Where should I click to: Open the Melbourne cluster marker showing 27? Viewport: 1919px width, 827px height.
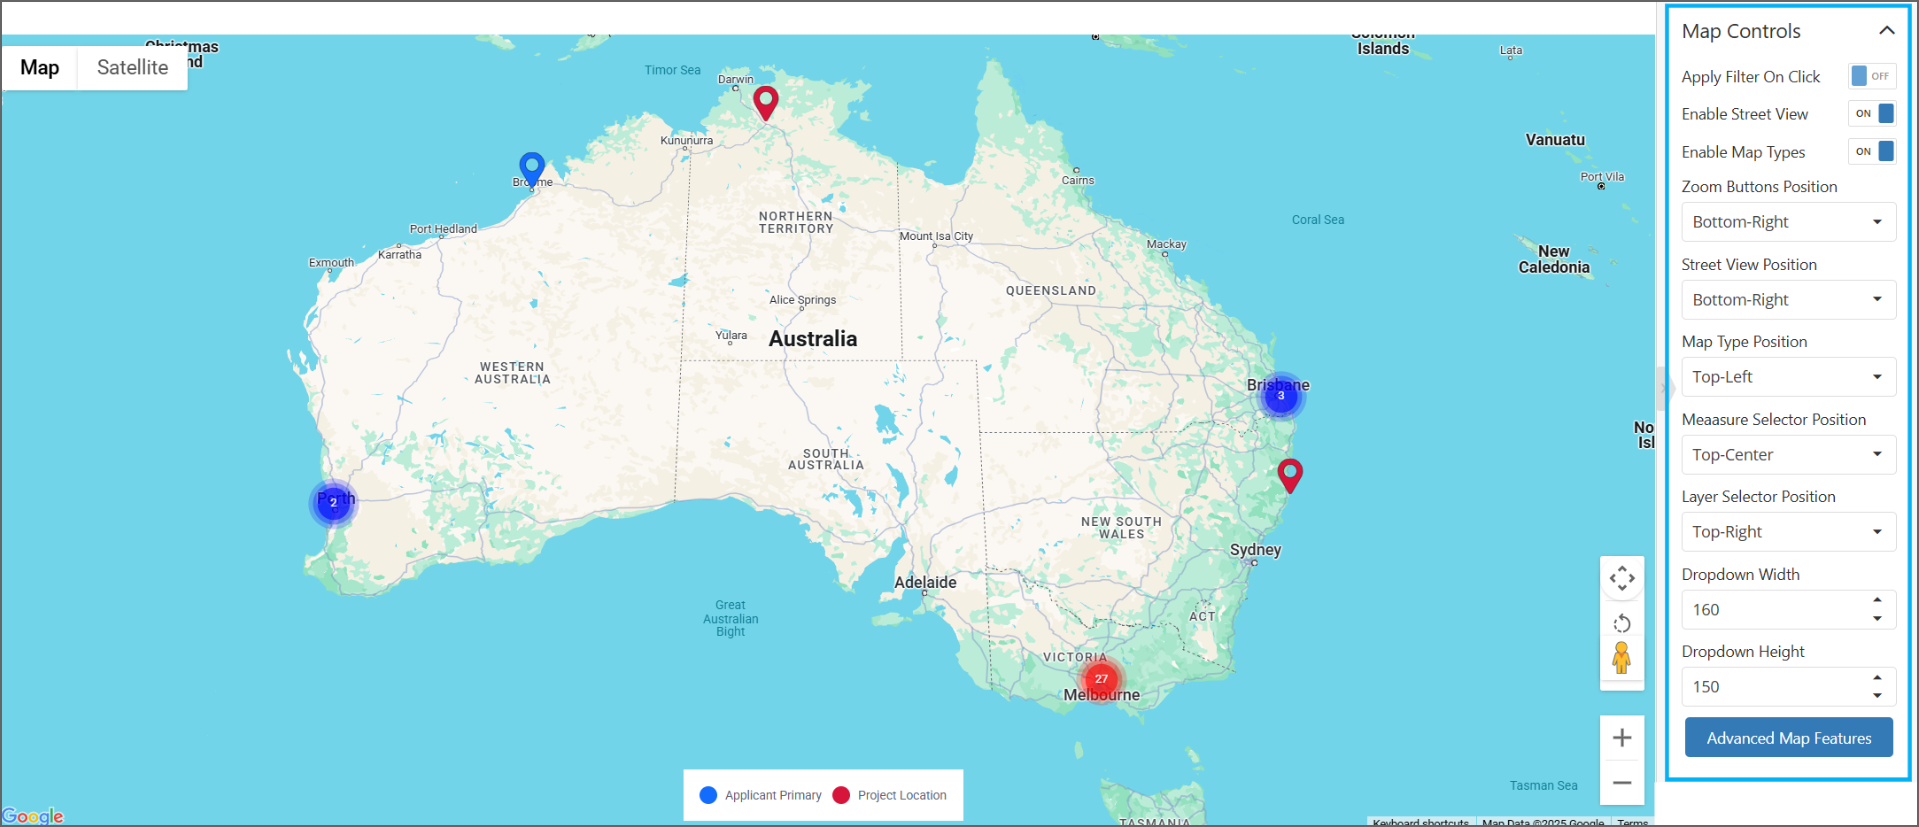(1101, 679)
